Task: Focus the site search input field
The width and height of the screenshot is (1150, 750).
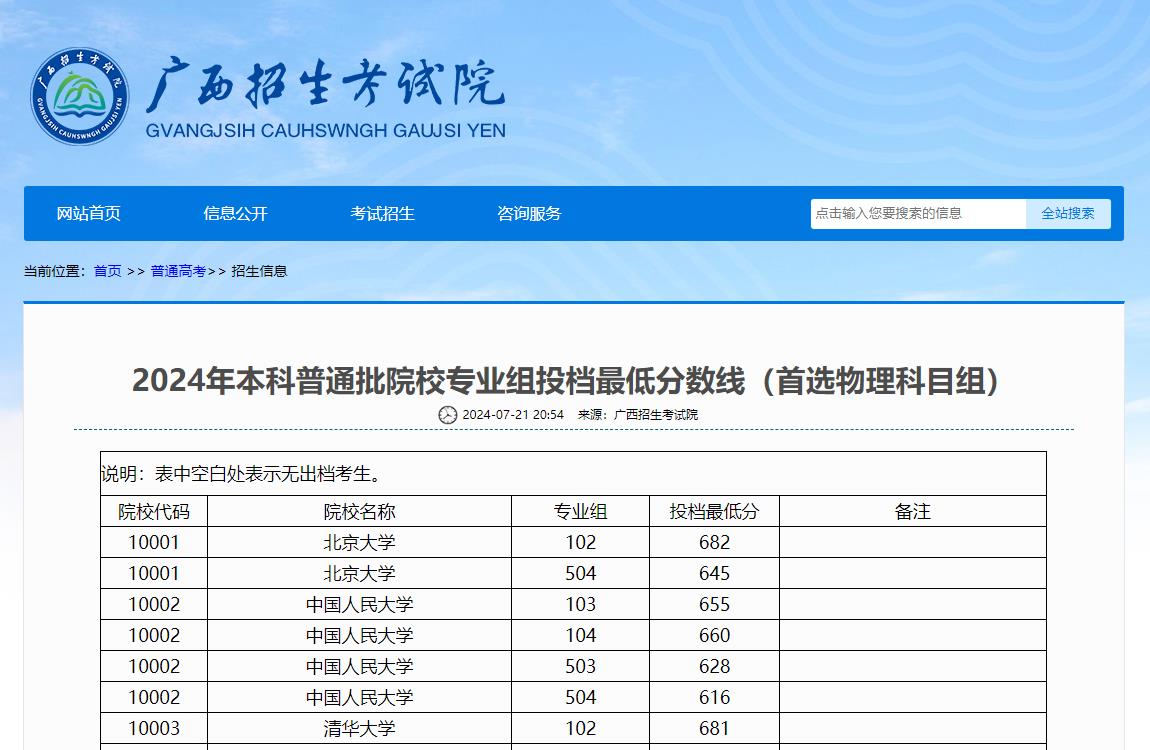Action: click(x=917, y=213)
